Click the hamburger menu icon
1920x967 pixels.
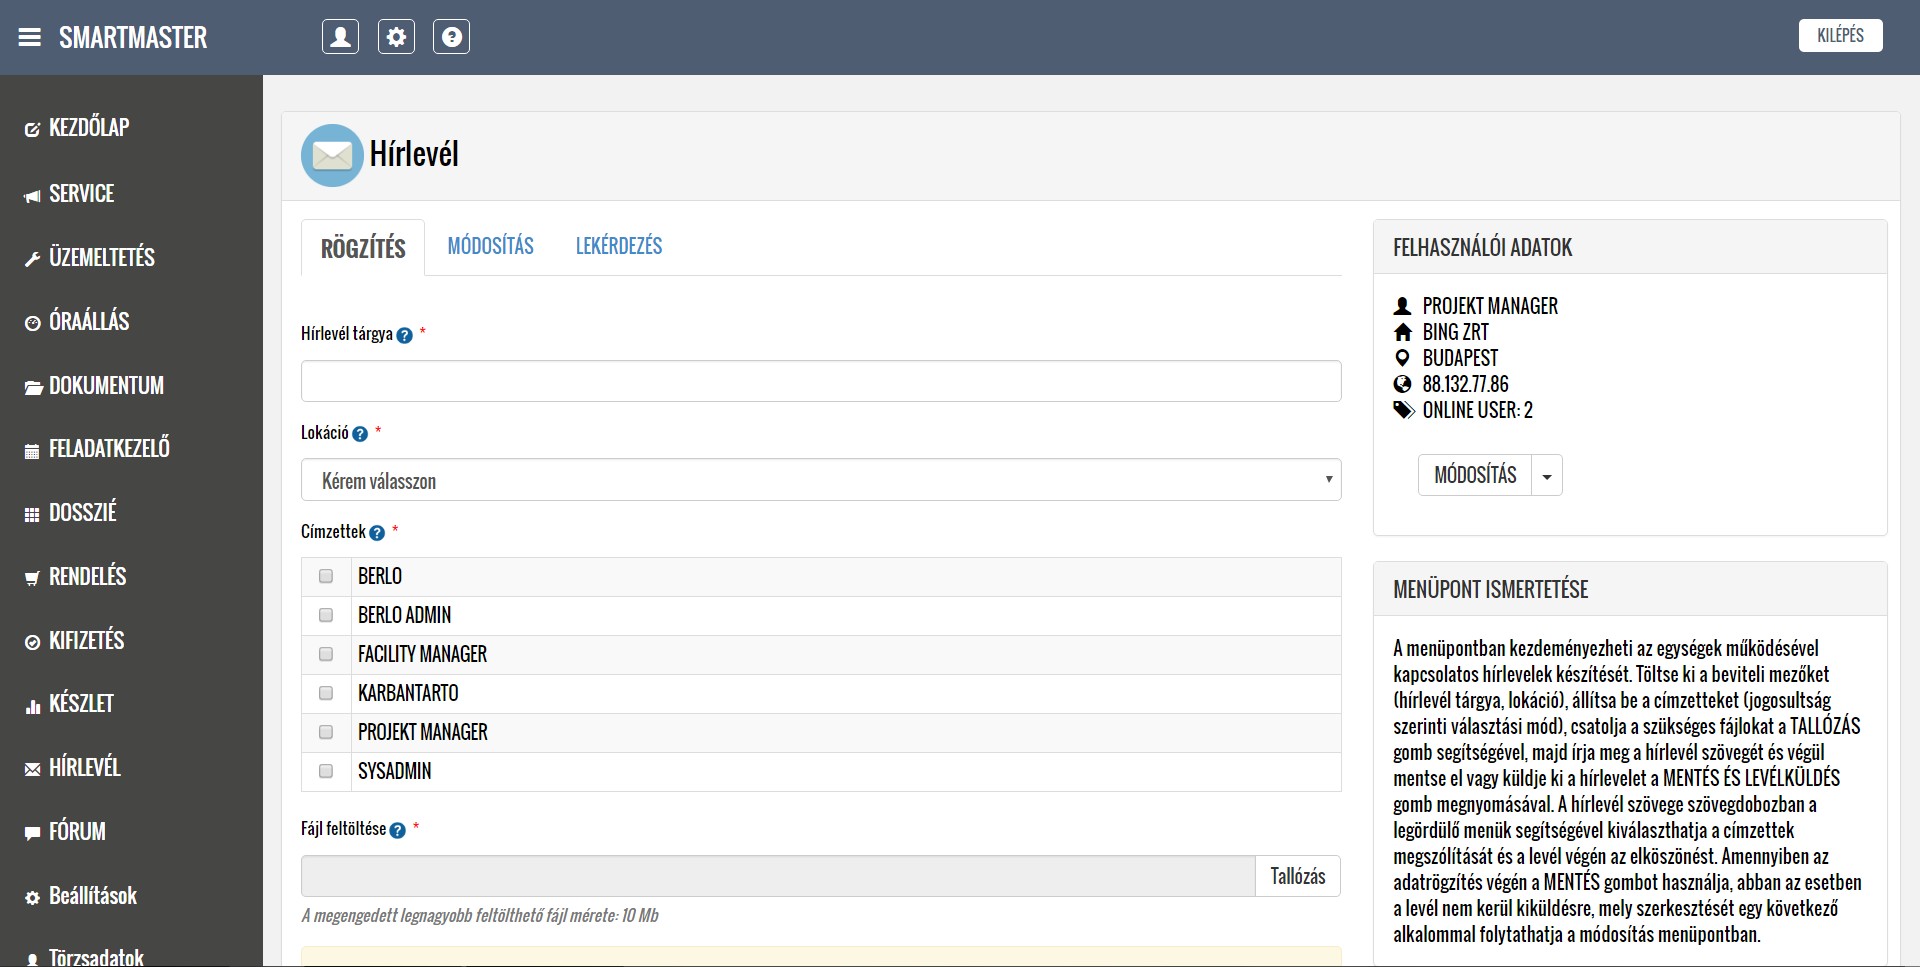click(x=30, y=38)
